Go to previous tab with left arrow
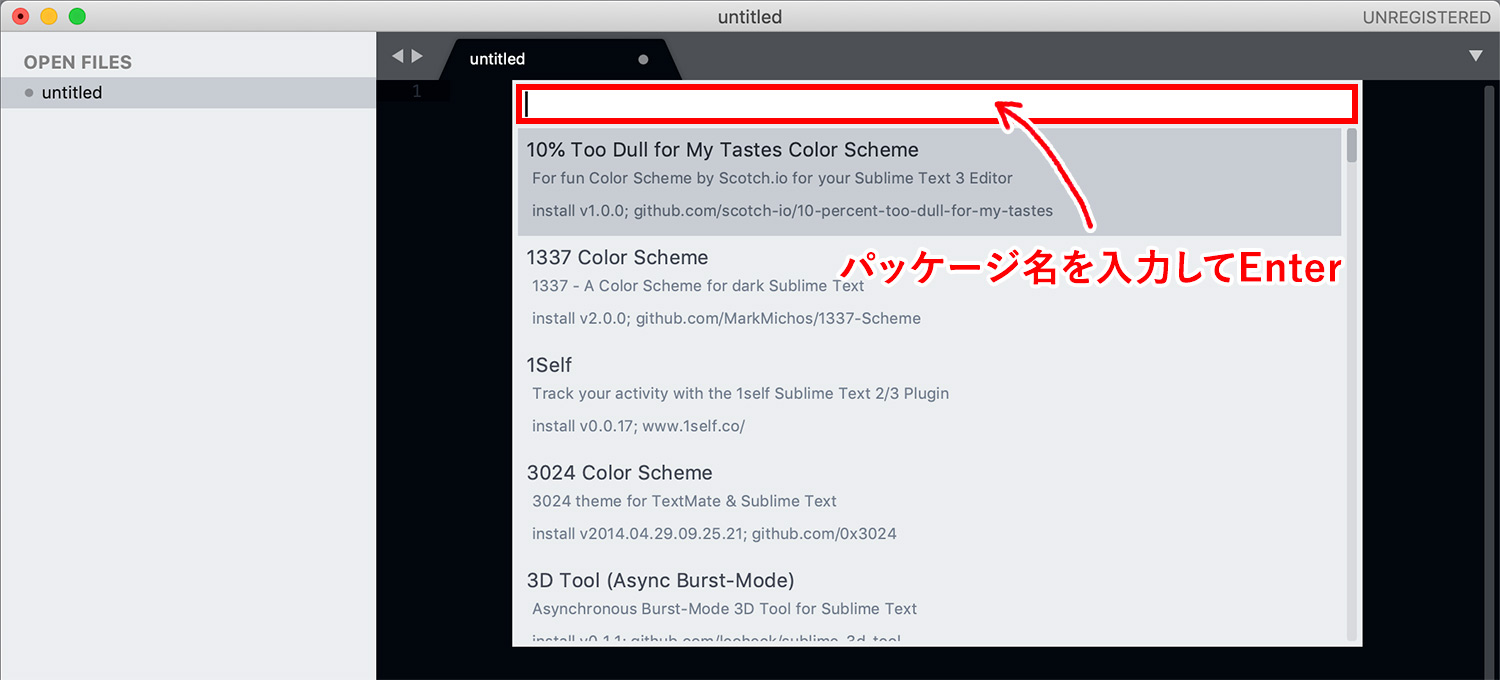 click(397, 56)
